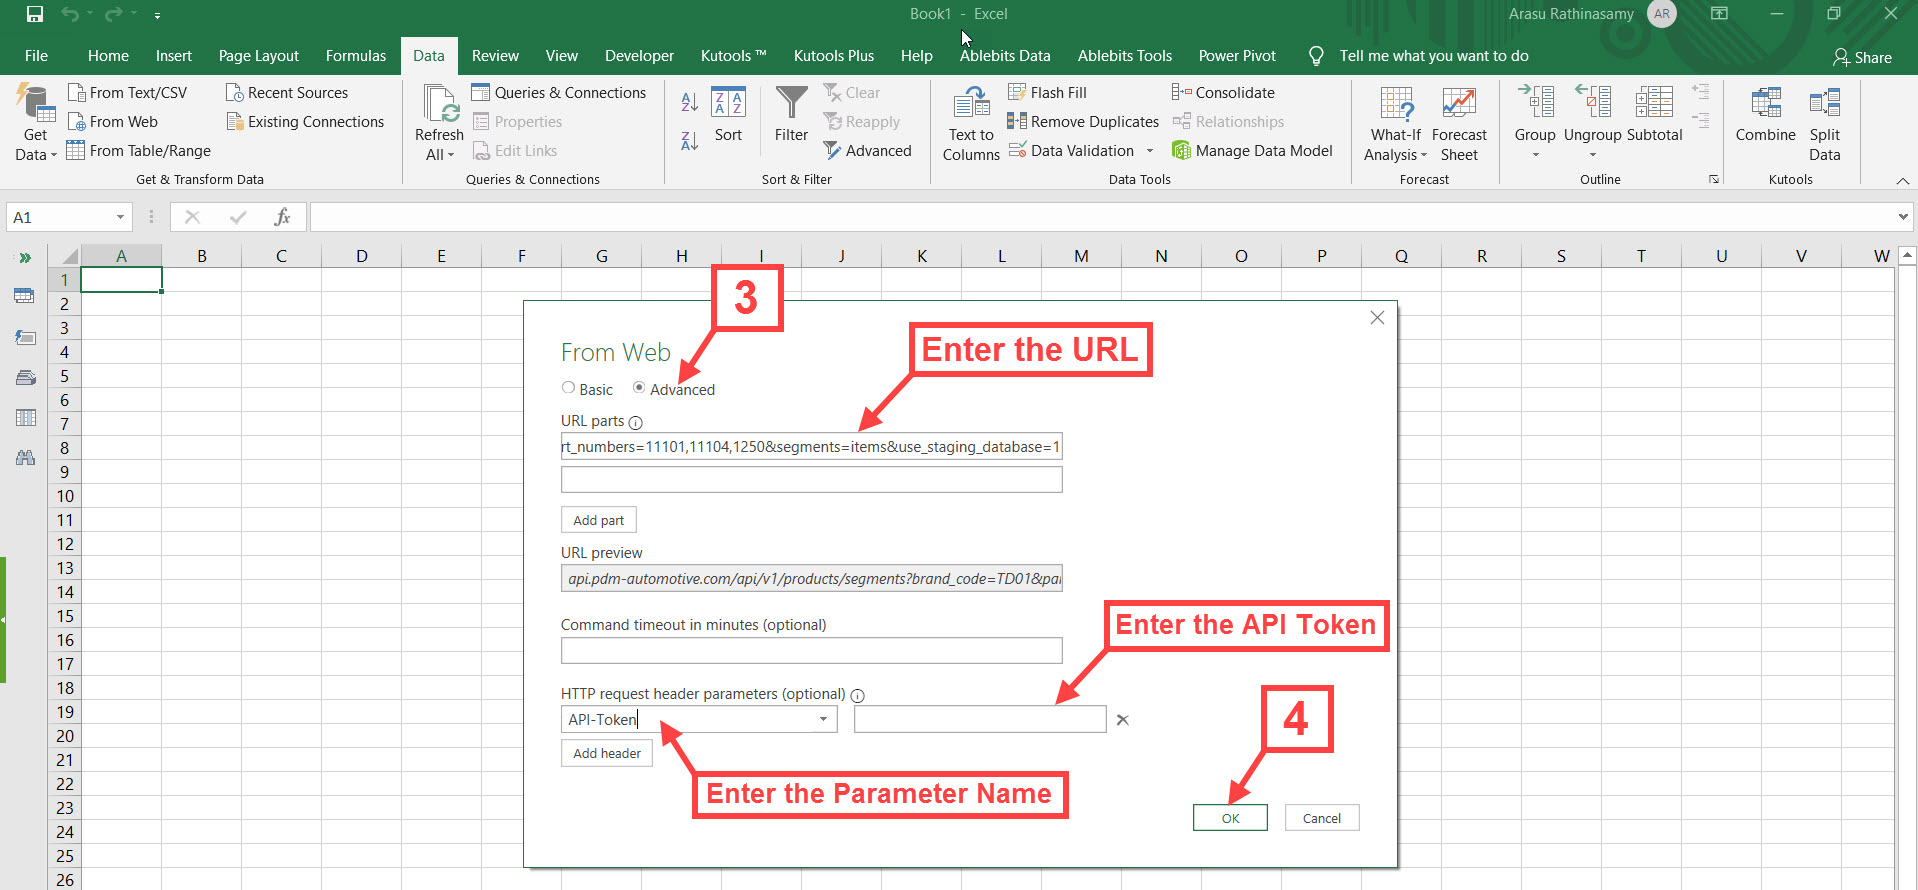Collapse the ribbon
This screenshot has height=890, width=1918.
click(x=1902, y=180)
